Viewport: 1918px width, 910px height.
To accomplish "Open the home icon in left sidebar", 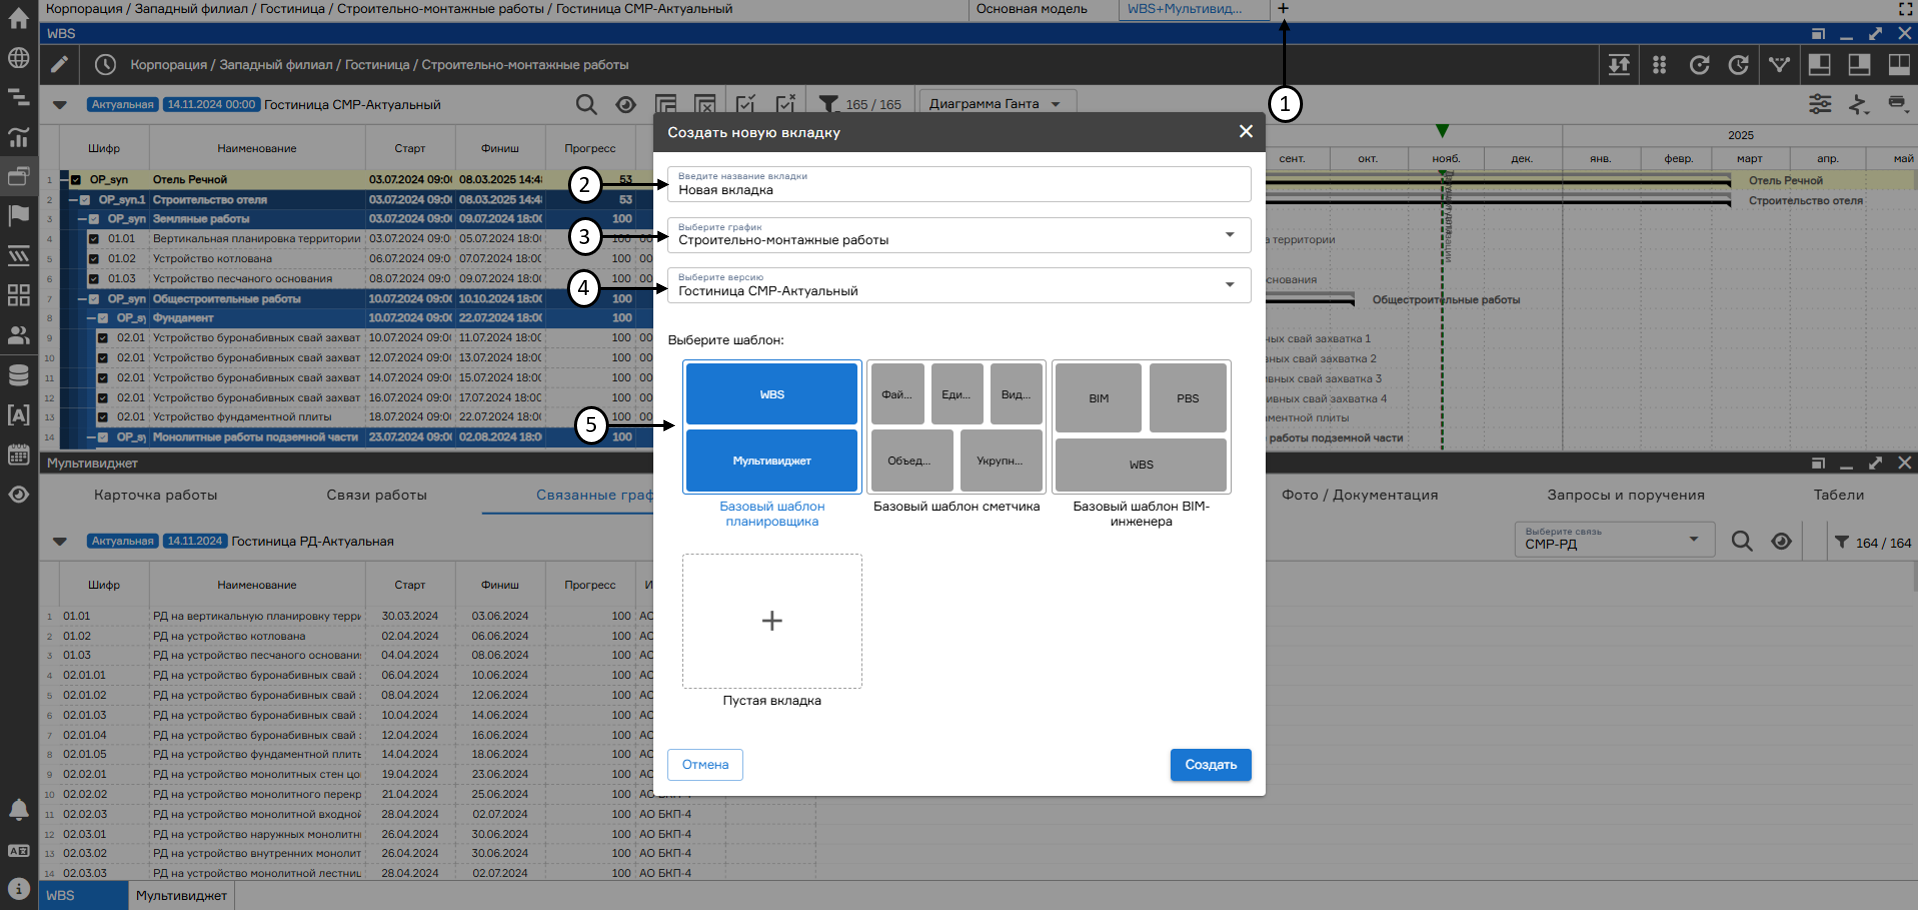I will click(x=18, y=18).
